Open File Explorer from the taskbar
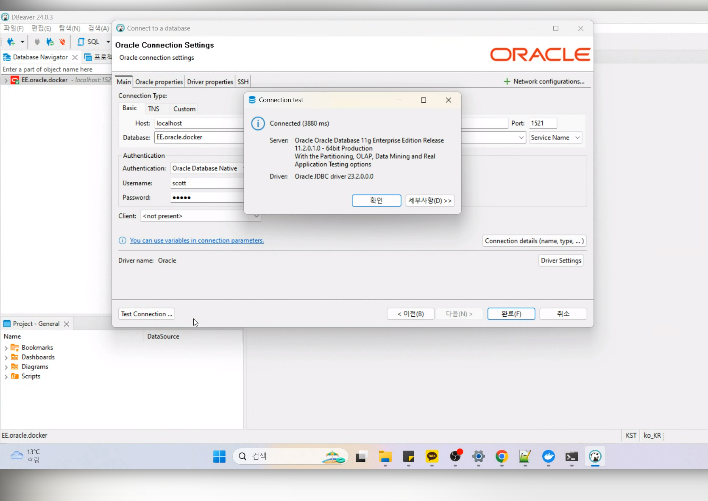This screenshot has width=708, height=501. coord(385,457)
